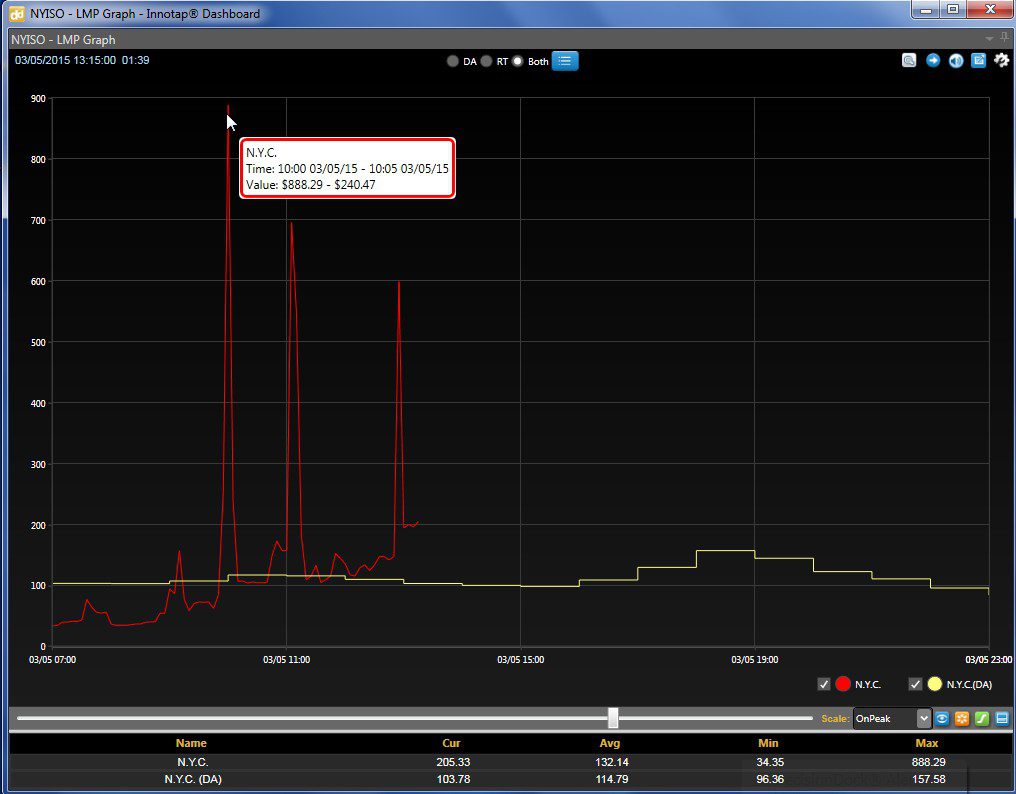Sort table by Cur column header
Screen dimensions: 1016x794
(x=451, y=743)
